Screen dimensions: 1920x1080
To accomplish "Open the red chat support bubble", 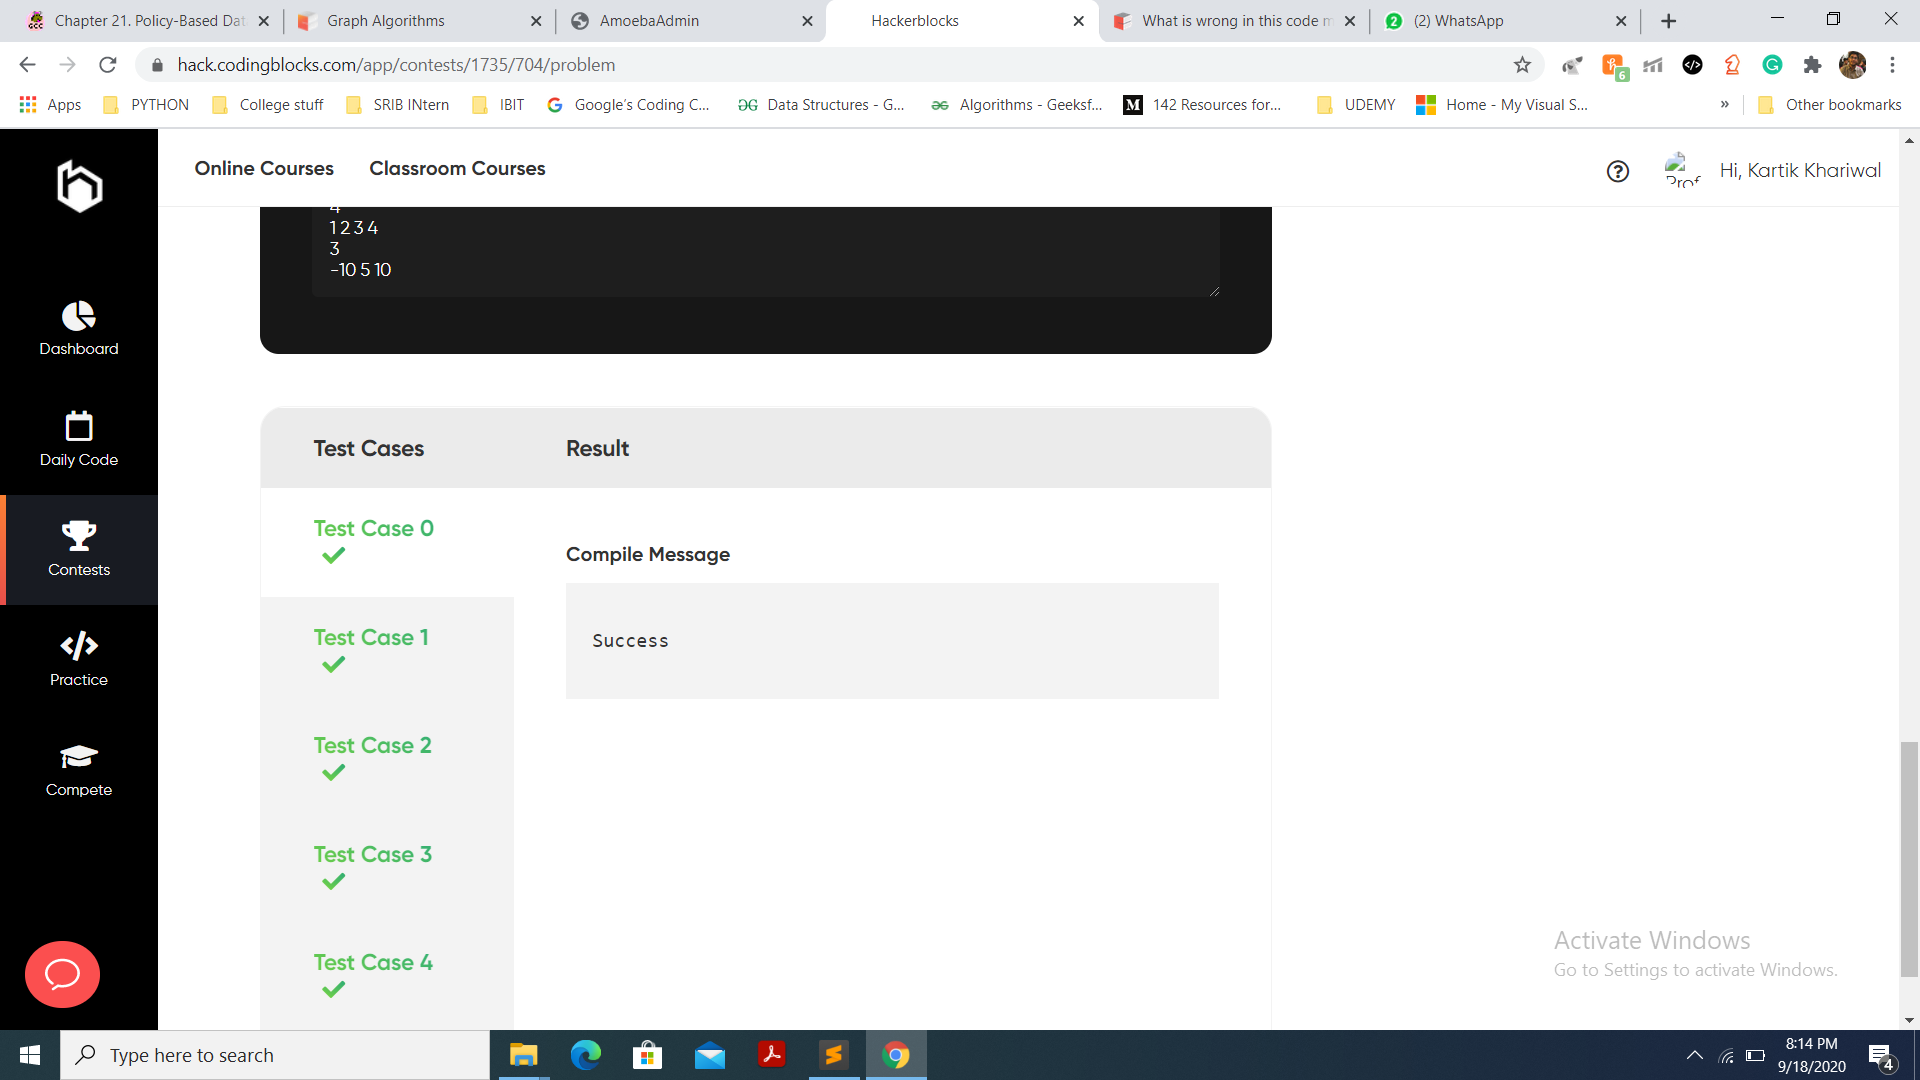I will [x=62, y=974].
